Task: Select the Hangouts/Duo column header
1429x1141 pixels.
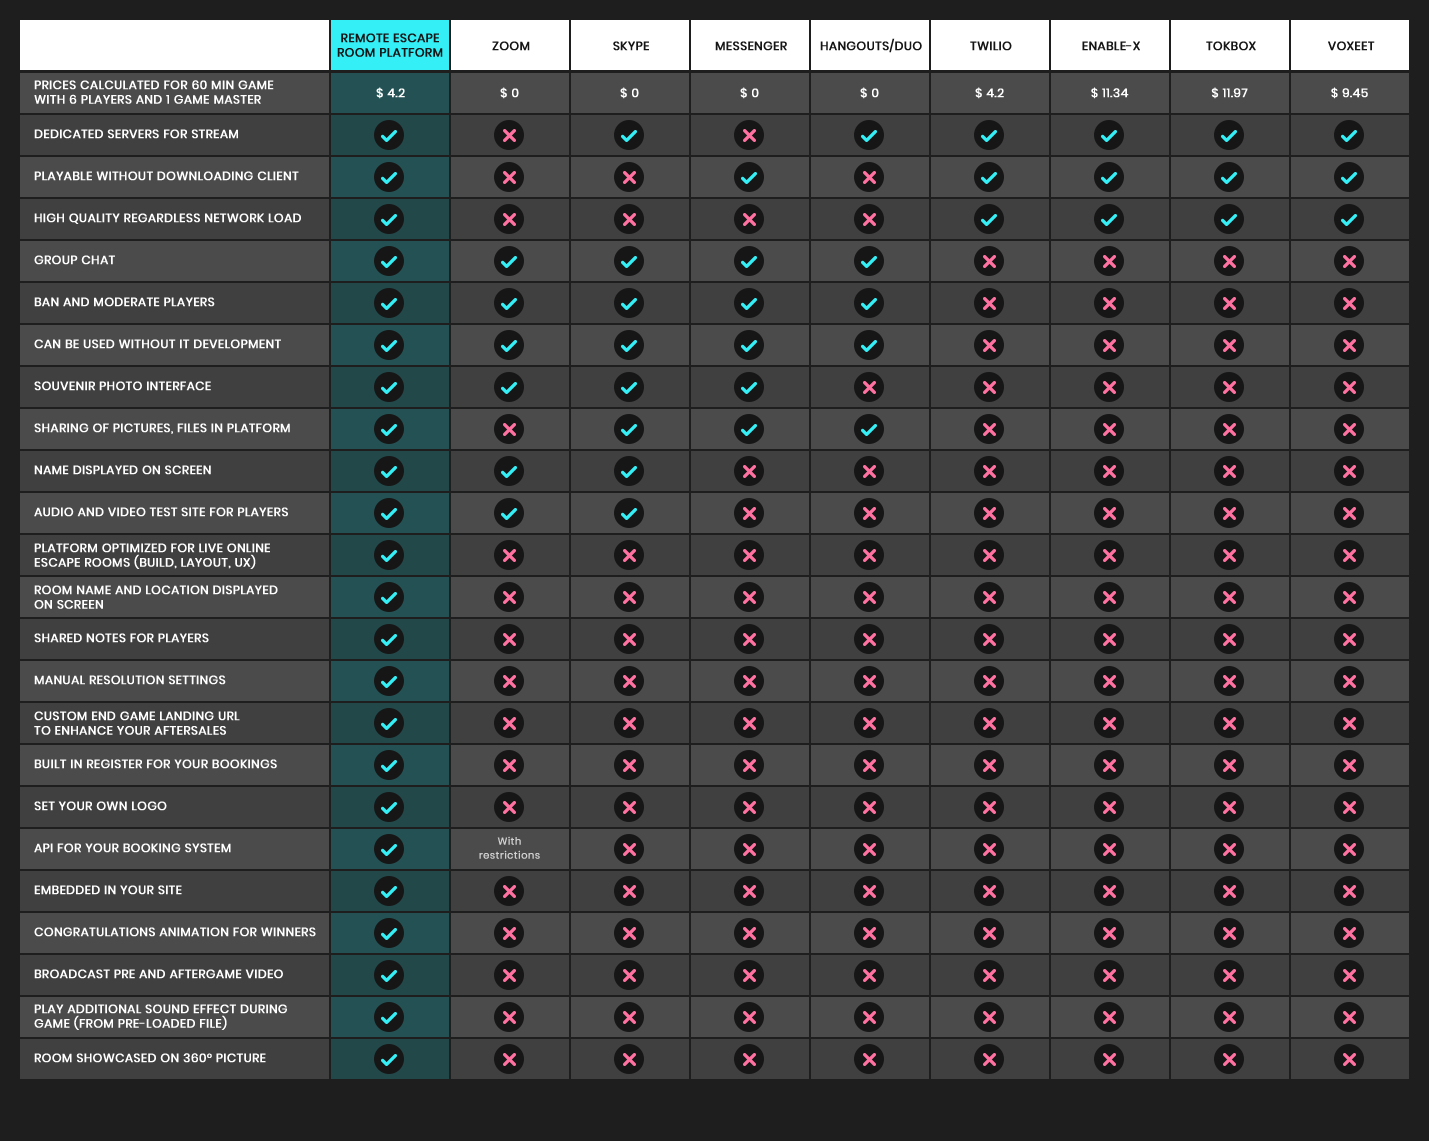Action: click(870, 46)
